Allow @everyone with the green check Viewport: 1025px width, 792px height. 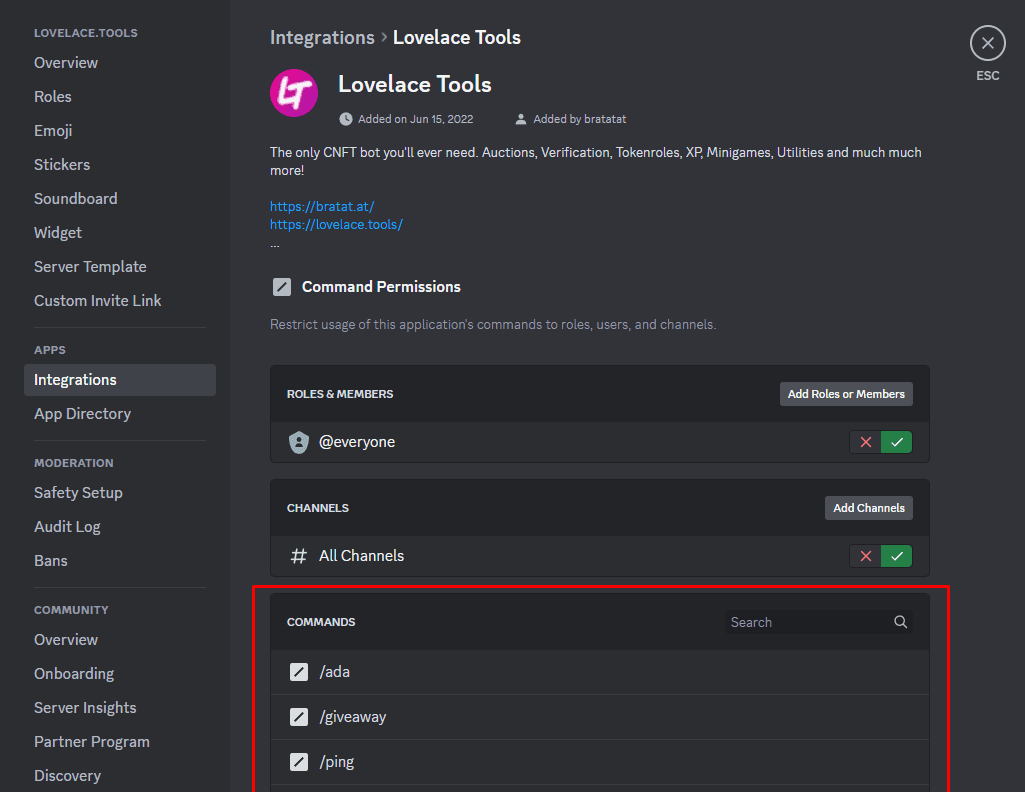pos(896,442)
